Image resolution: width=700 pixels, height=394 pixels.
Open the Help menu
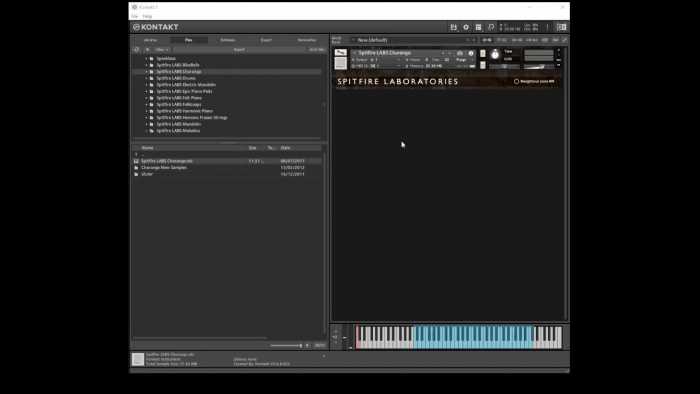coord(147,16)
